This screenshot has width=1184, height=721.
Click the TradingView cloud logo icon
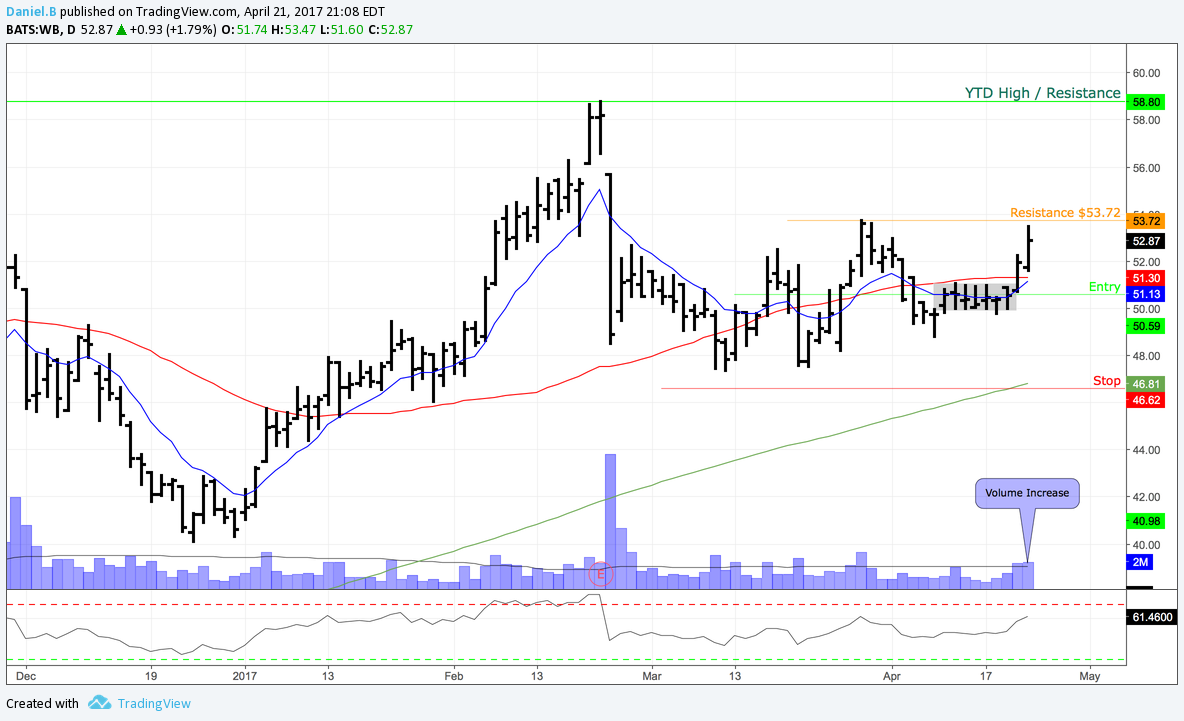click(99, 703)
